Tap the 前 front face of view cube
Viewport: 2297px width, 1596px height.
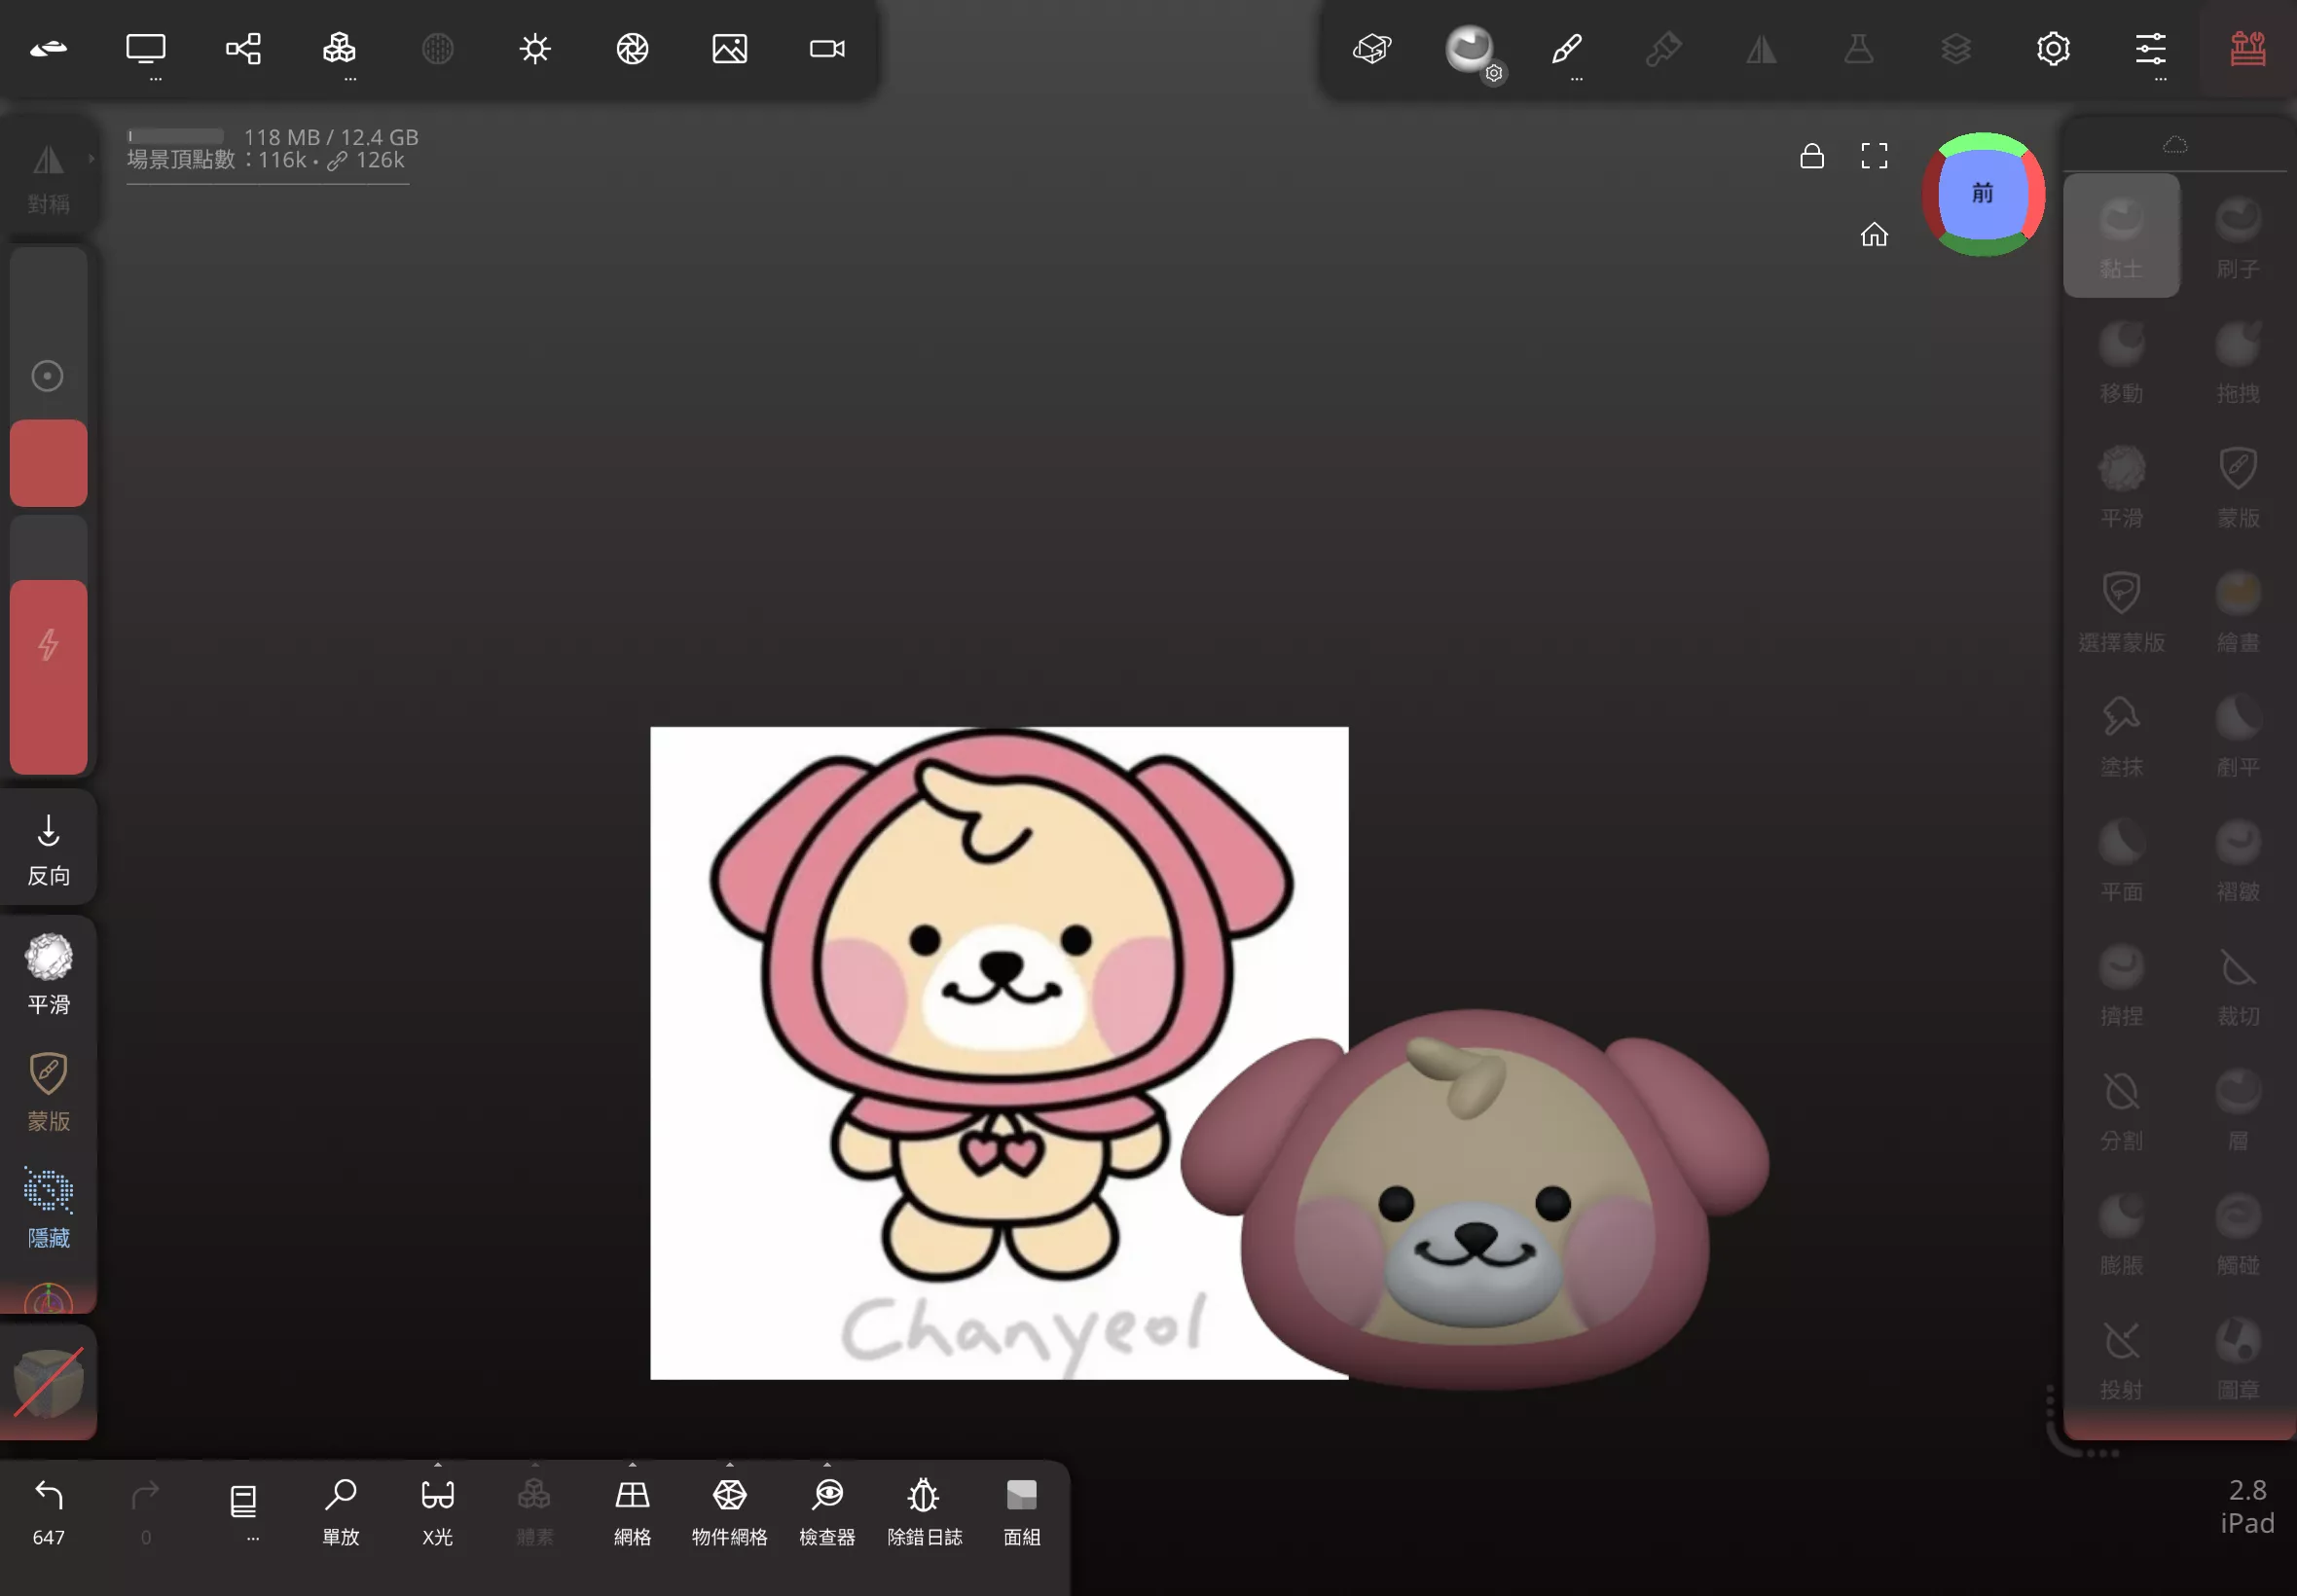(x=1983, y=193)
